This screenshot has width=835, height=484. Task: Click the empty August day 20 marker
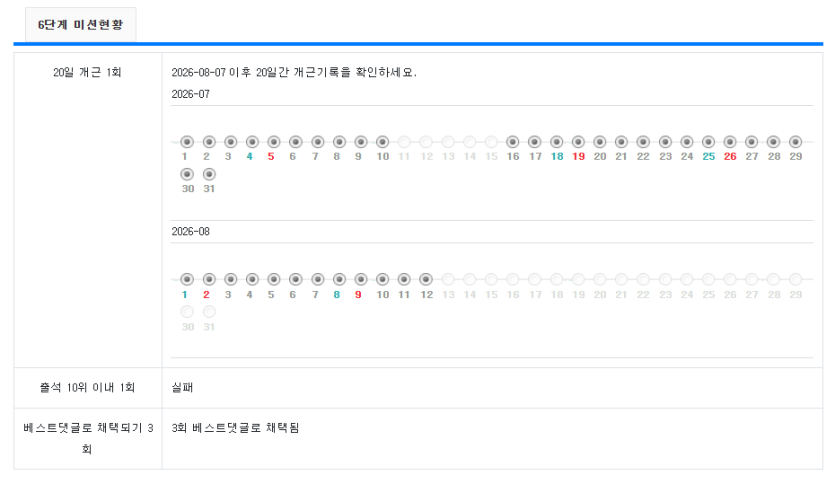[x=600, y=279]
